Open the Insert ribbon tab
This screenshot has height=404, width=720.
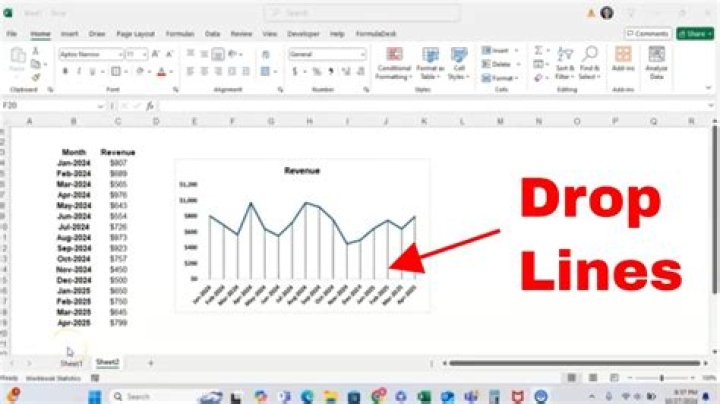pos(70,33)
